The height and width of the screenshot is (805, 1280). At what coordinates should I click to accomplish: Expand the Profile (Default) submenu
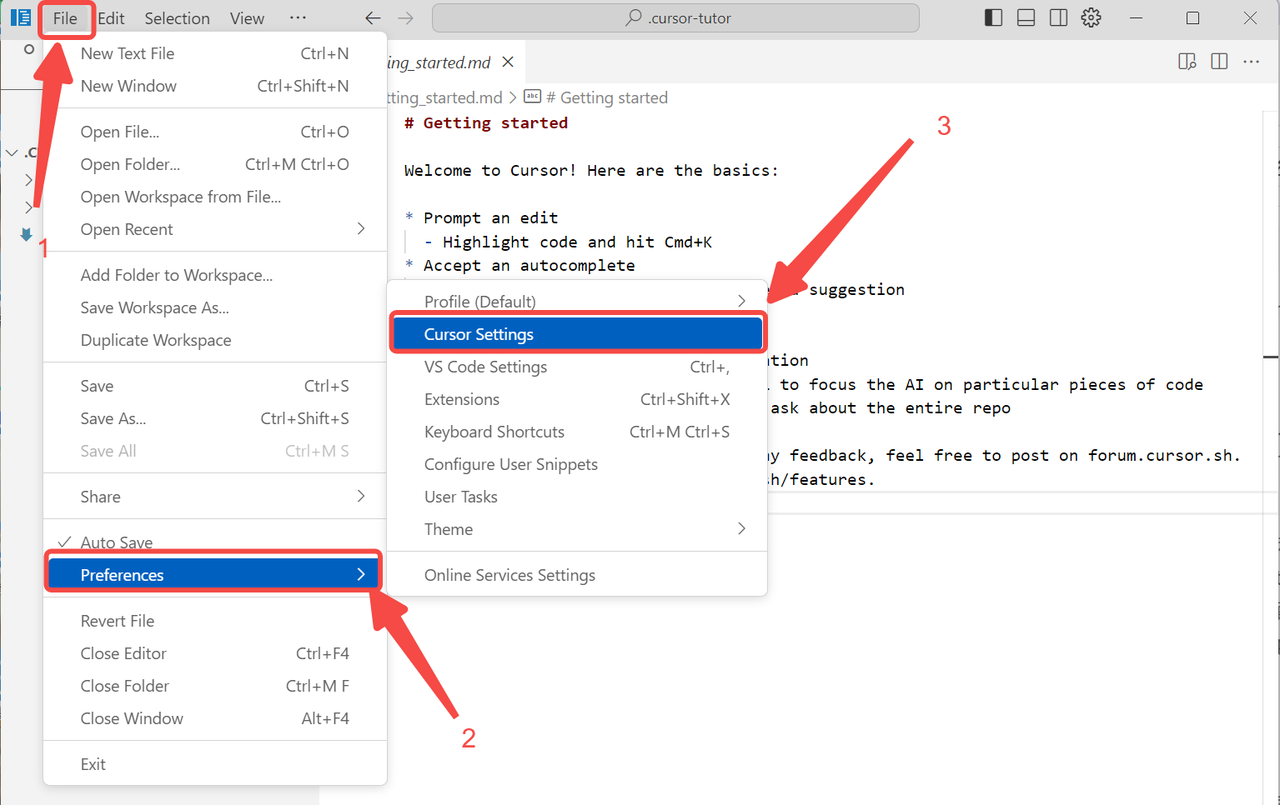coord(577,302)
